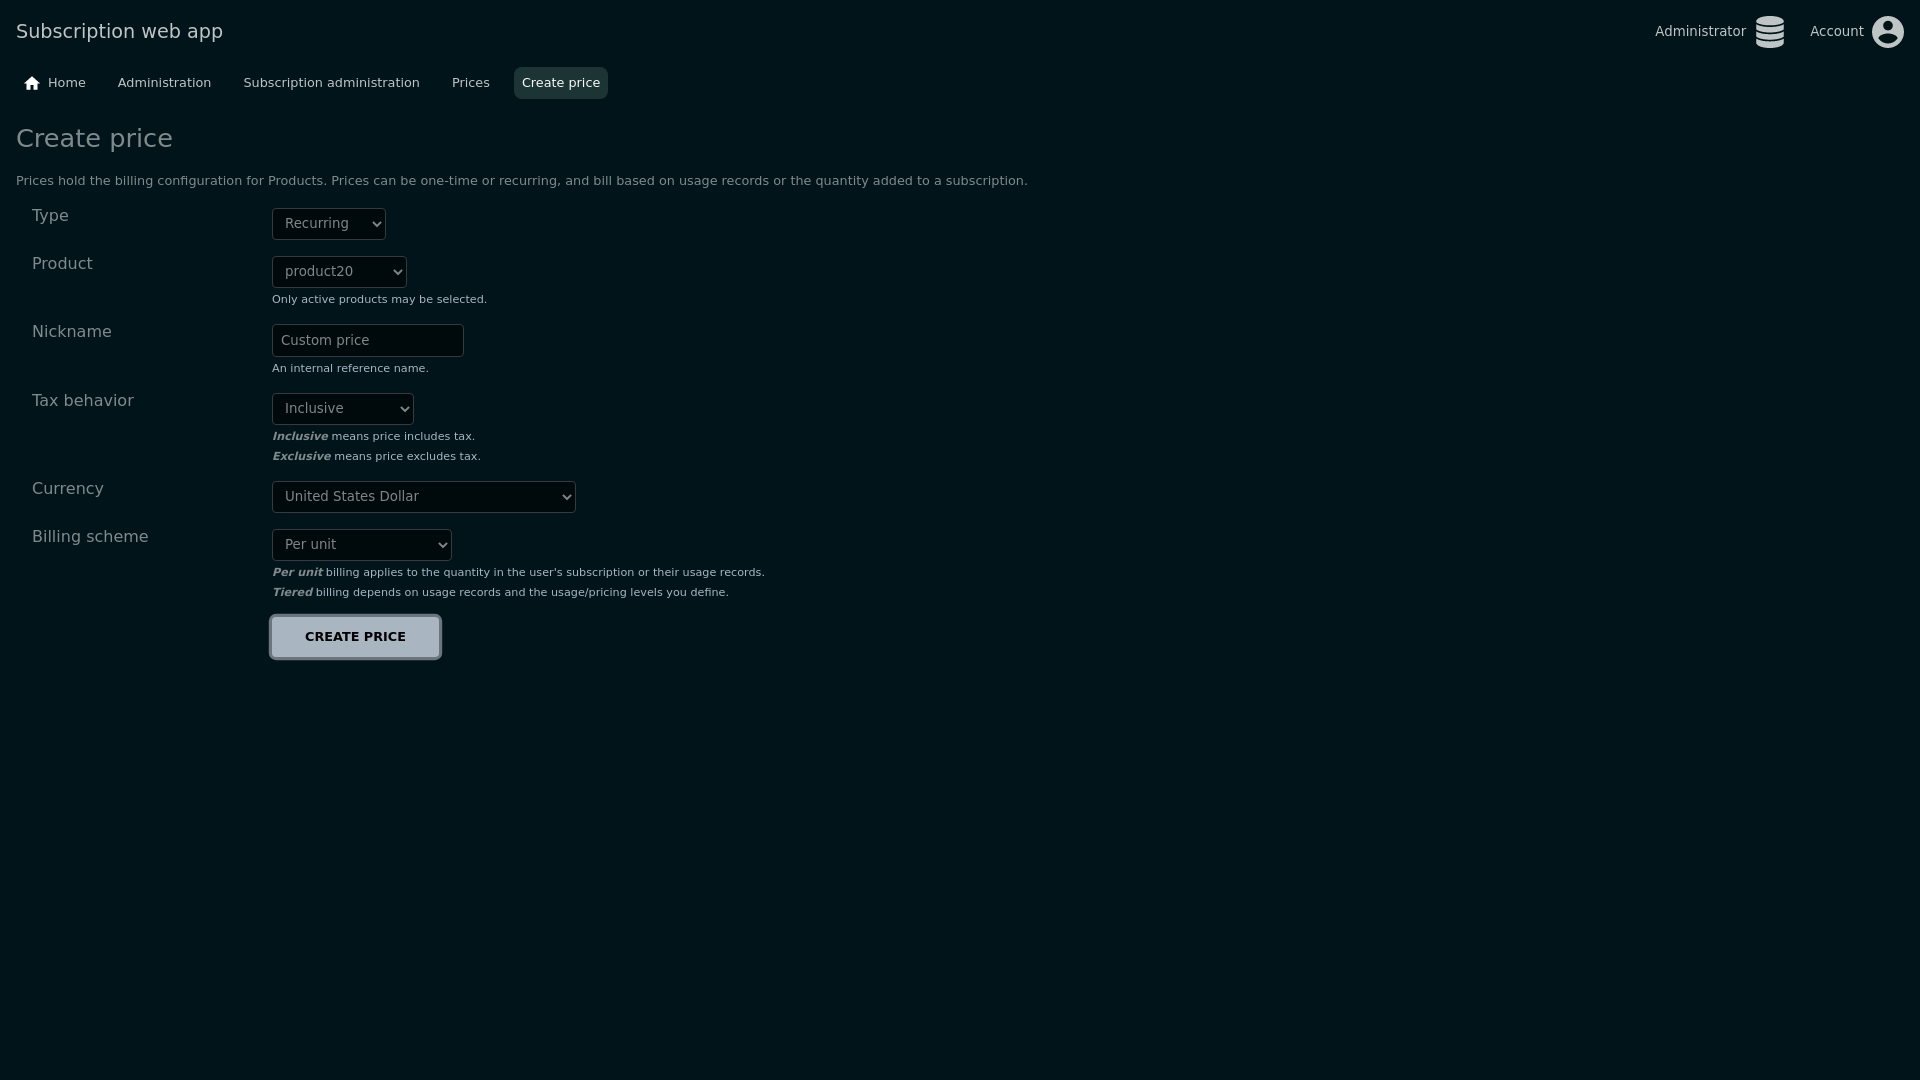This screenshot has height=1080, width=1920.
Task: Open the Currency selector United States Dollar
Action: 422,497
